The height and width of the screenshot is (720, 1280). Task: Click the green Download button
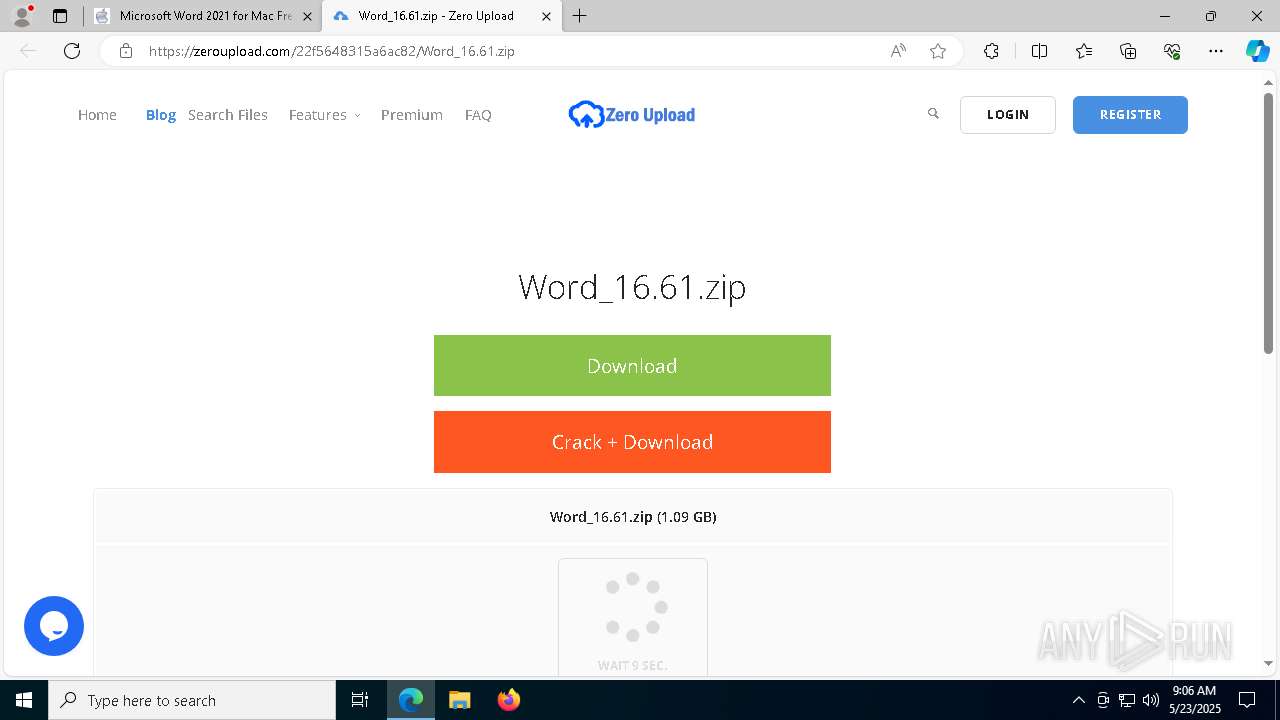pos(632,366)
